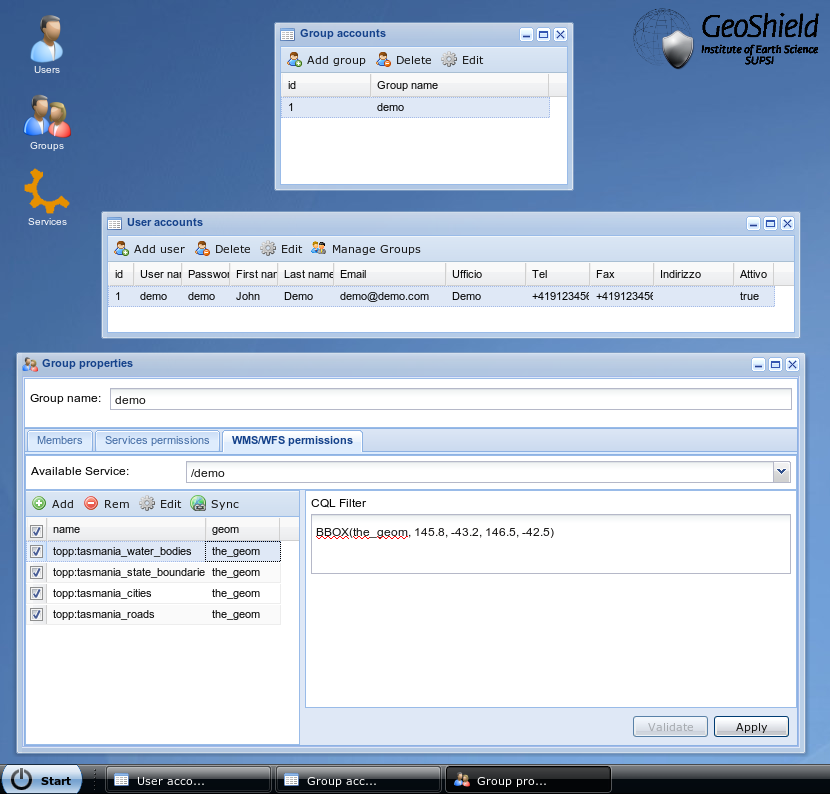Switch to the Members tab
Screen dimensions: 830x794
59,440
